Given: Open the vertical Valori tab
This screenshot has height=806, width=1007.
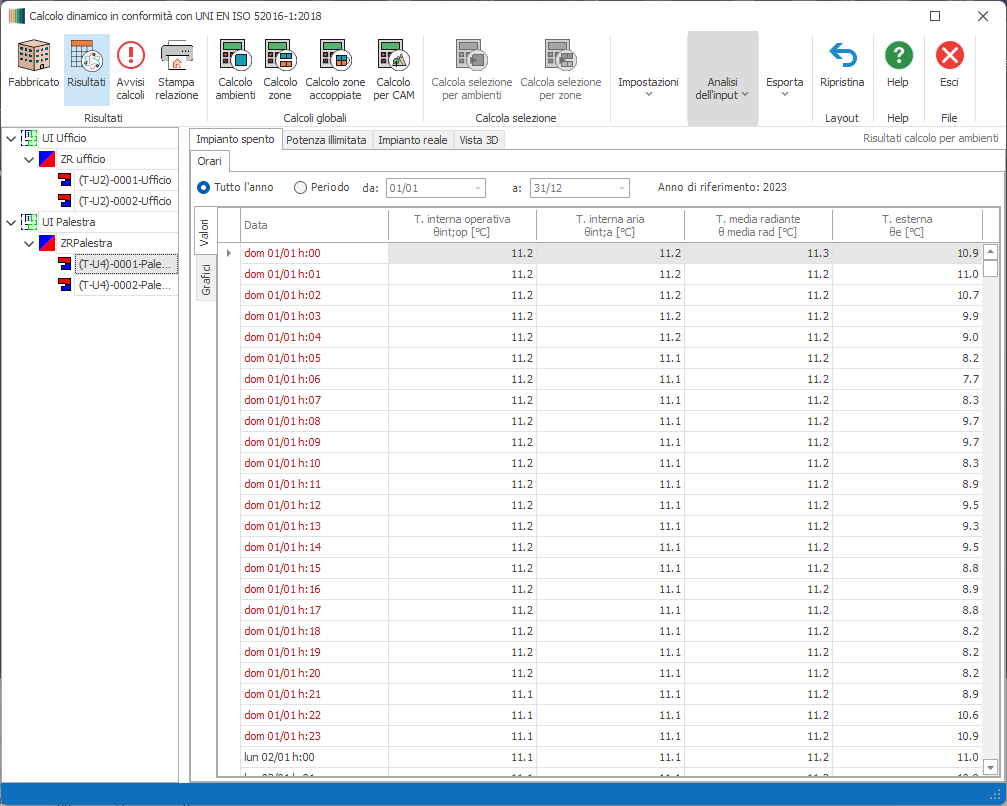Looking at the screenshot, I should point(205,232).
